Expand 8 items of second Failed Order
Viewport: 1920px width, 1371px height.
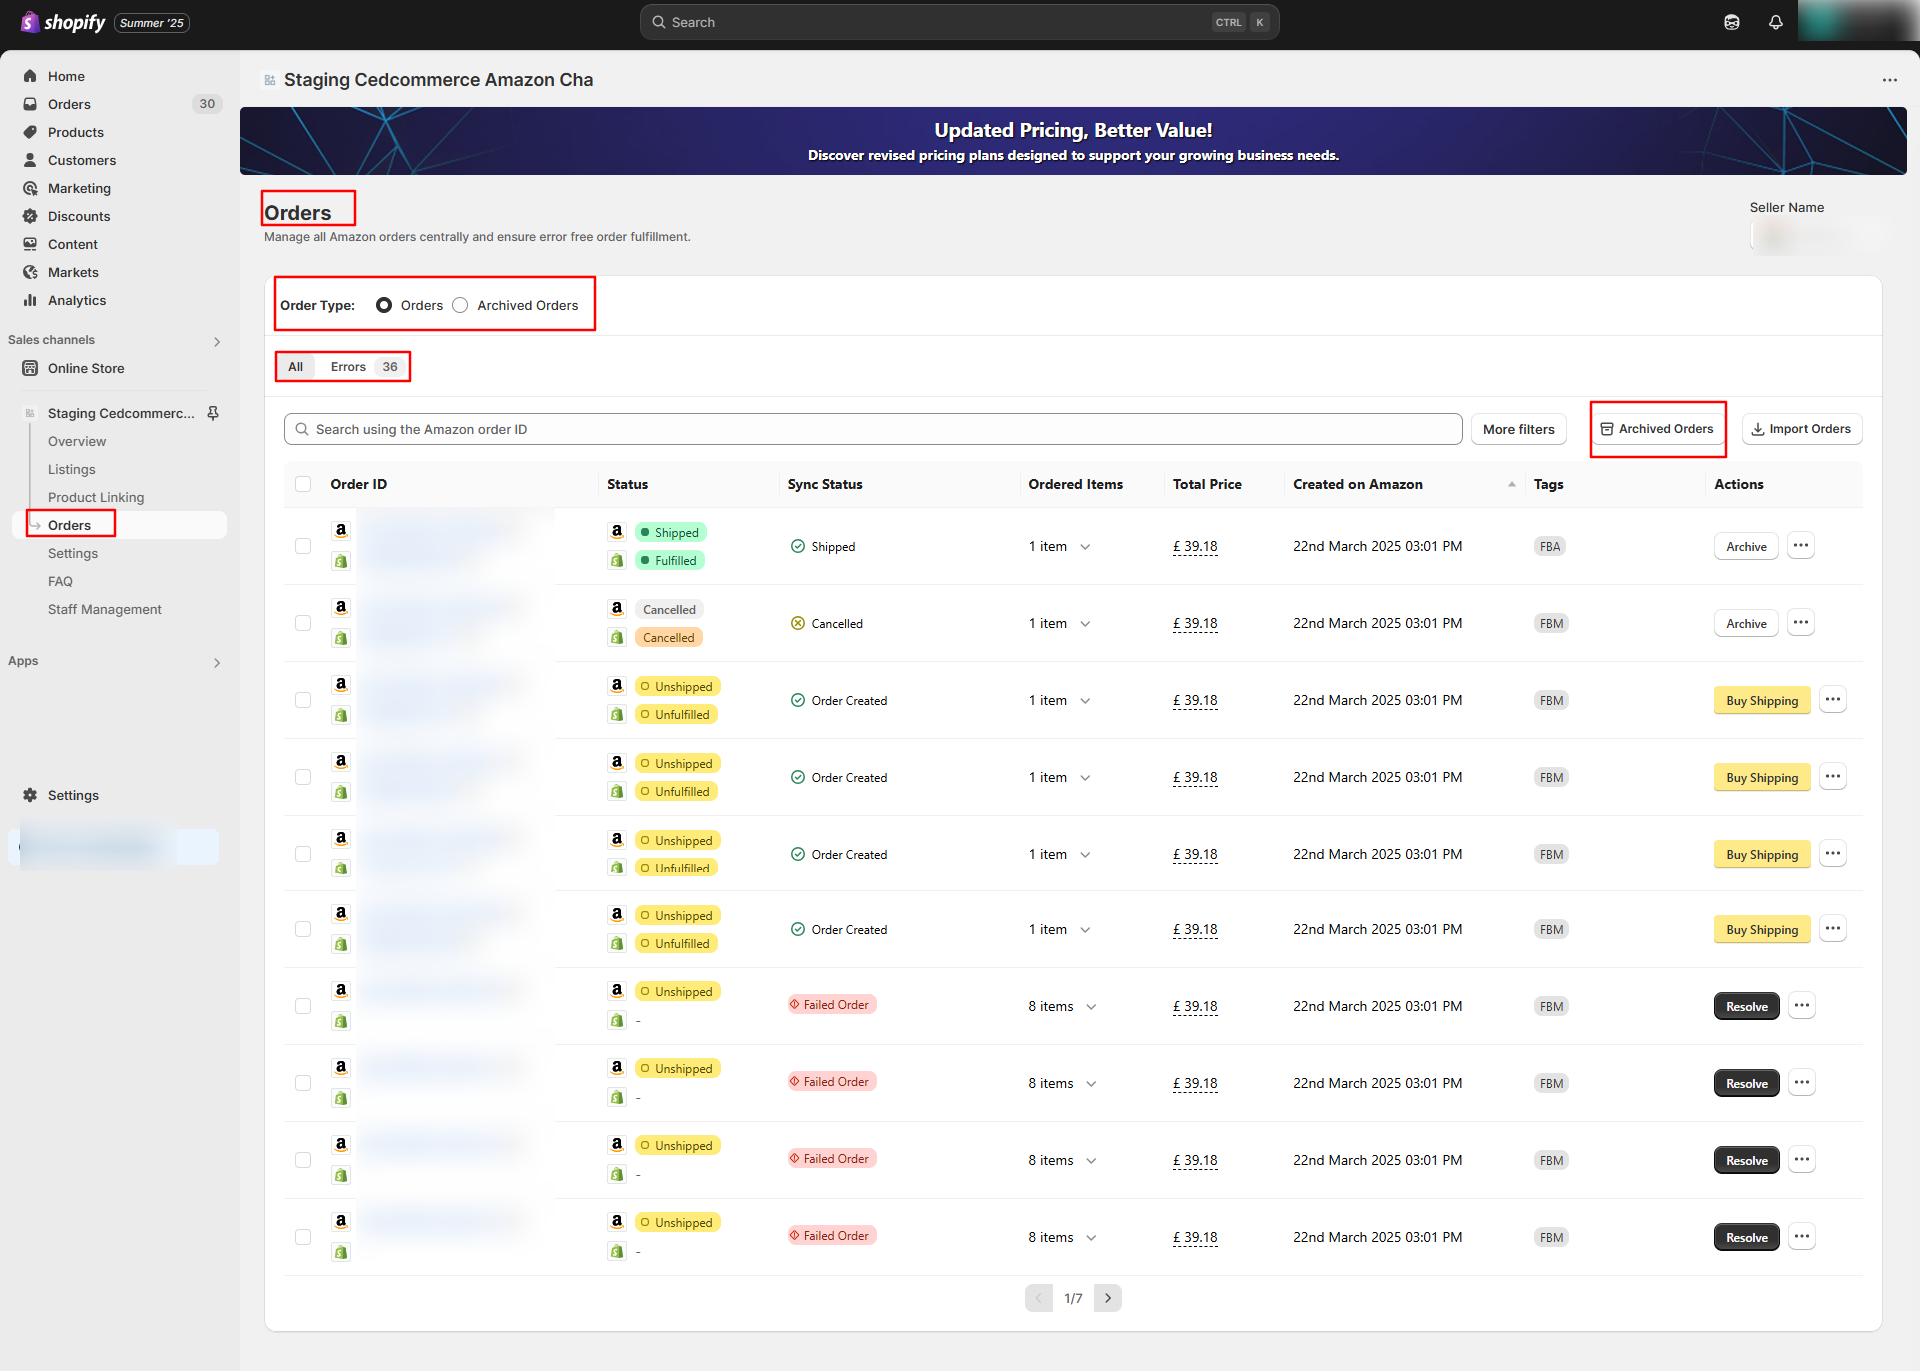(1091, 1084)
